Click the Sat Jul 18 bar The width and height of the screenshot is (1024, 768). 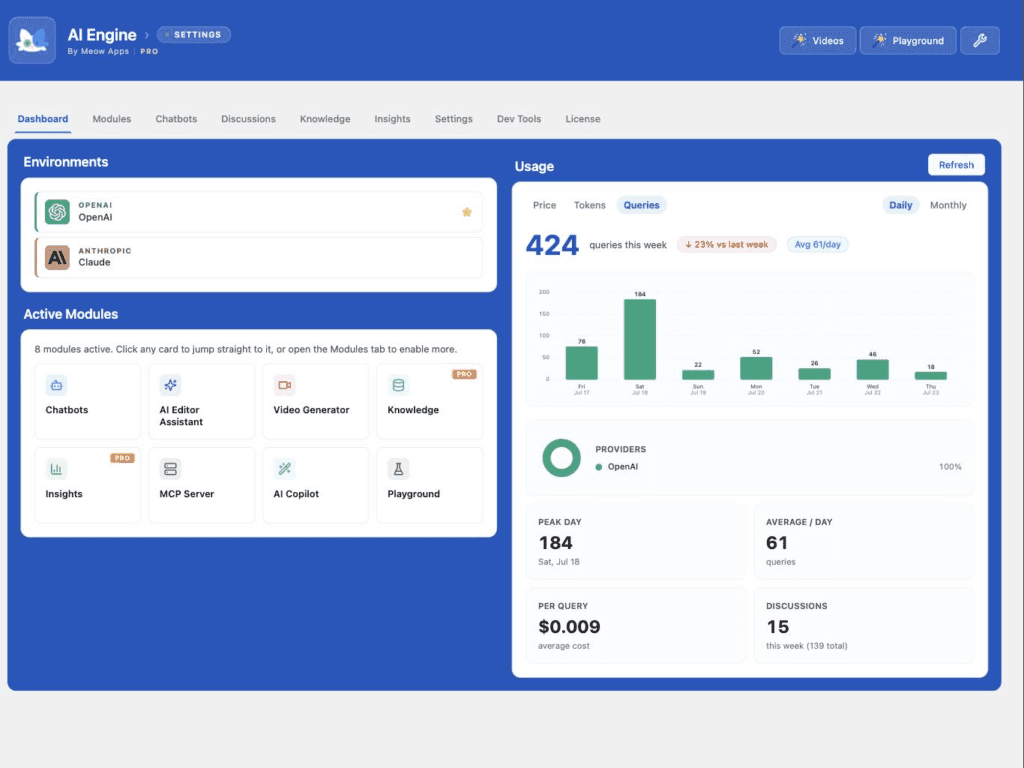[640, 340]
